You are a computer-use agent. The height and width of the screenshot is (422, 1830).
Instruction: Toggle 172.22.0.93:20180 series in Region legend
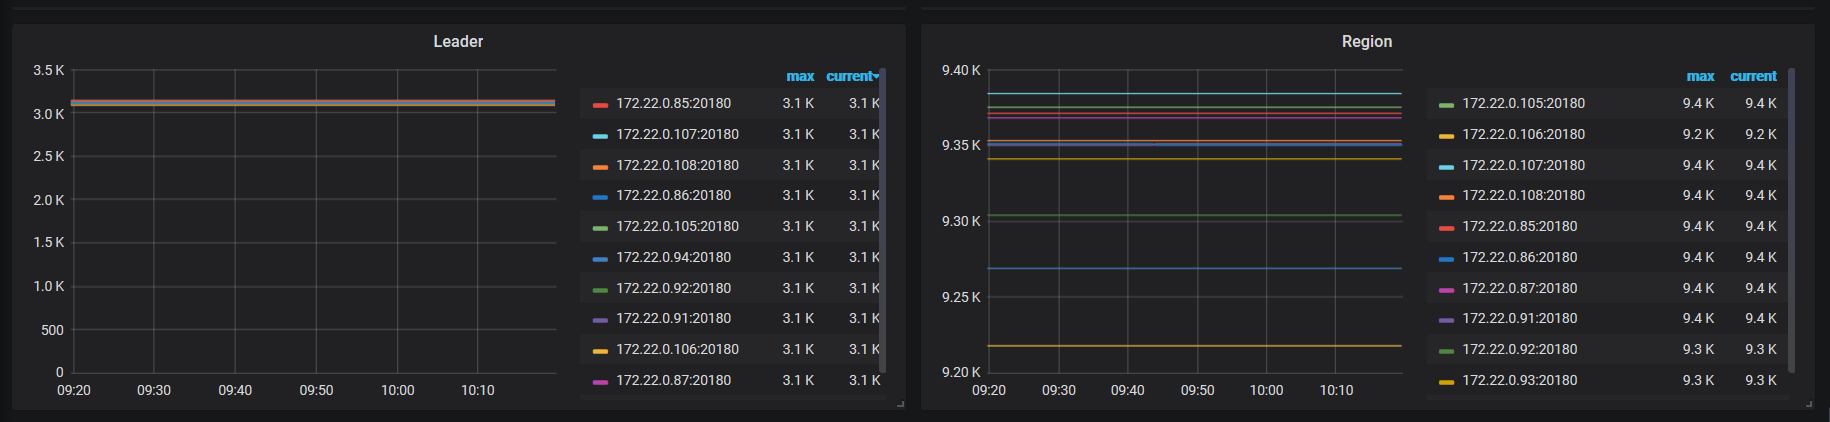click(1519, 381)
